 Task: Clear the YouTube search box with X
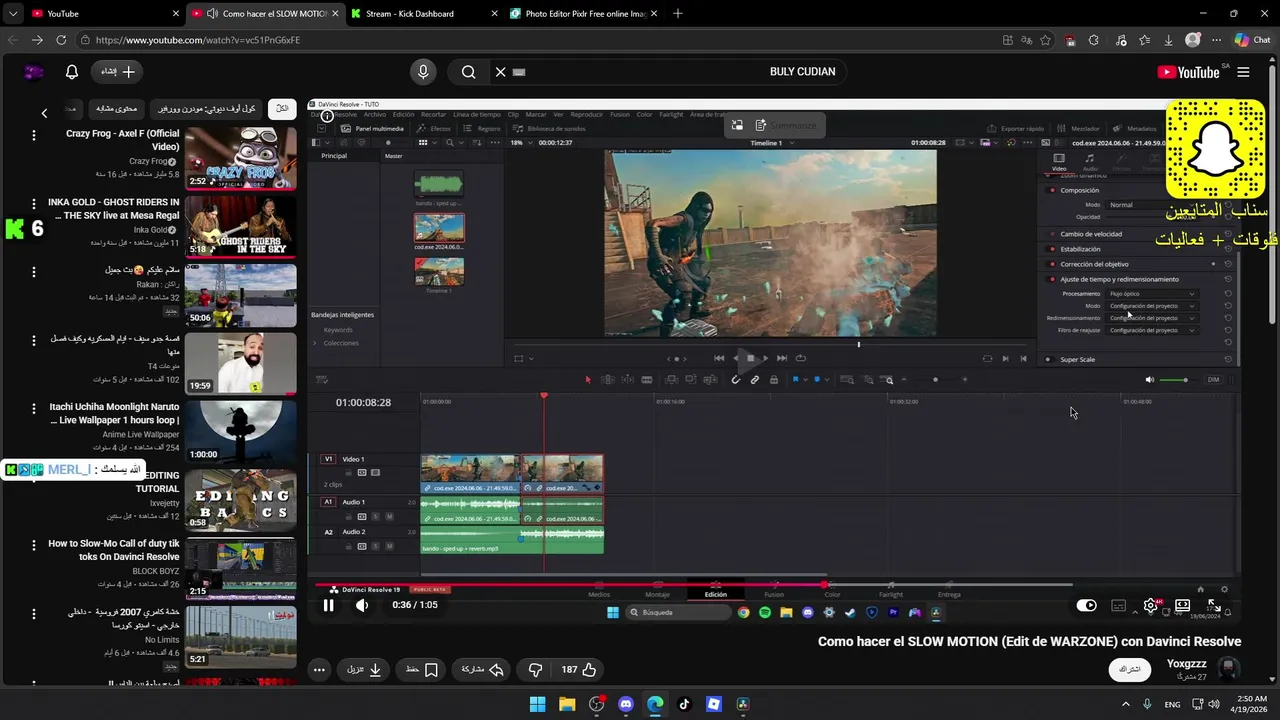click(x=501, y=72)
